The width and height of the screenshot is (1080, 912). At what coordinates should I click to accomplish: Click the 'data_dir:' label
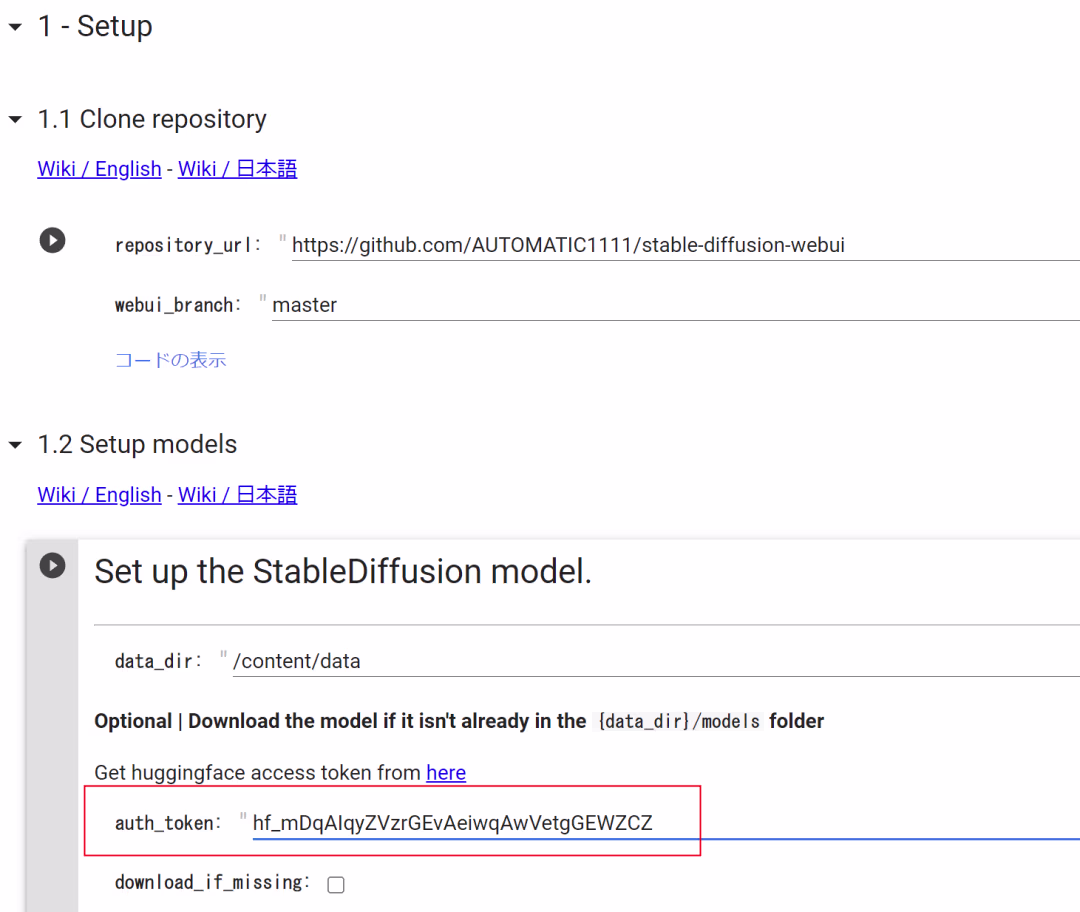pos(158,661)
